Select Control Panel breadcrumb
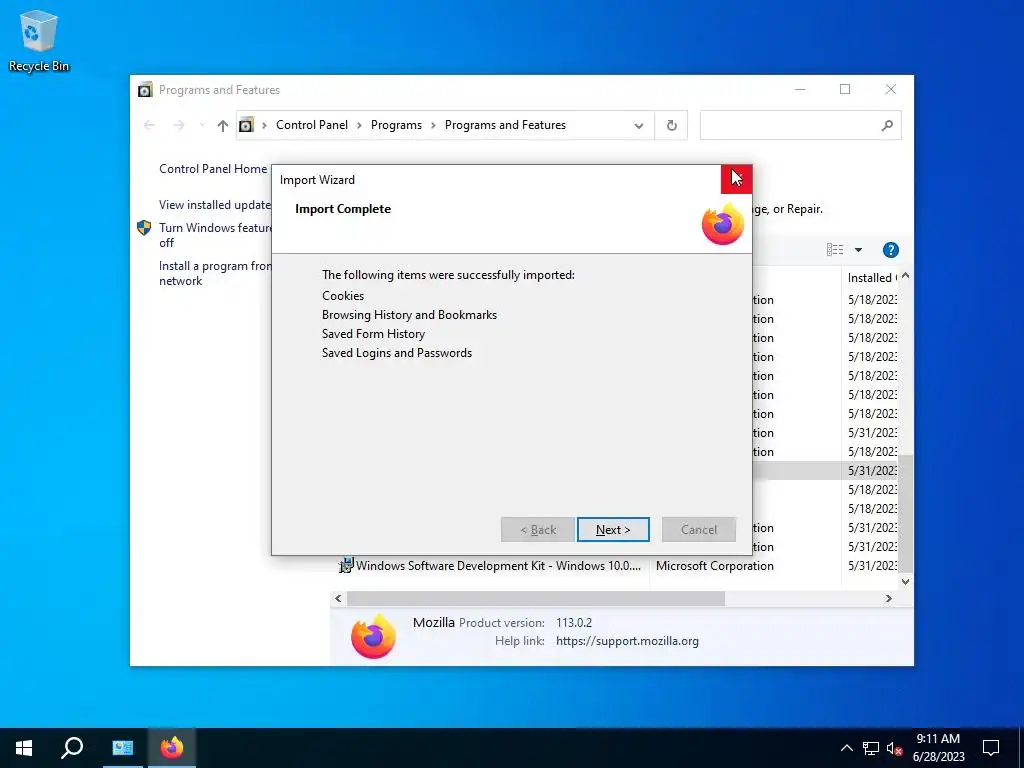This screenshot has height=768, width=1024. pyautogui.click(x=312, y=125)
